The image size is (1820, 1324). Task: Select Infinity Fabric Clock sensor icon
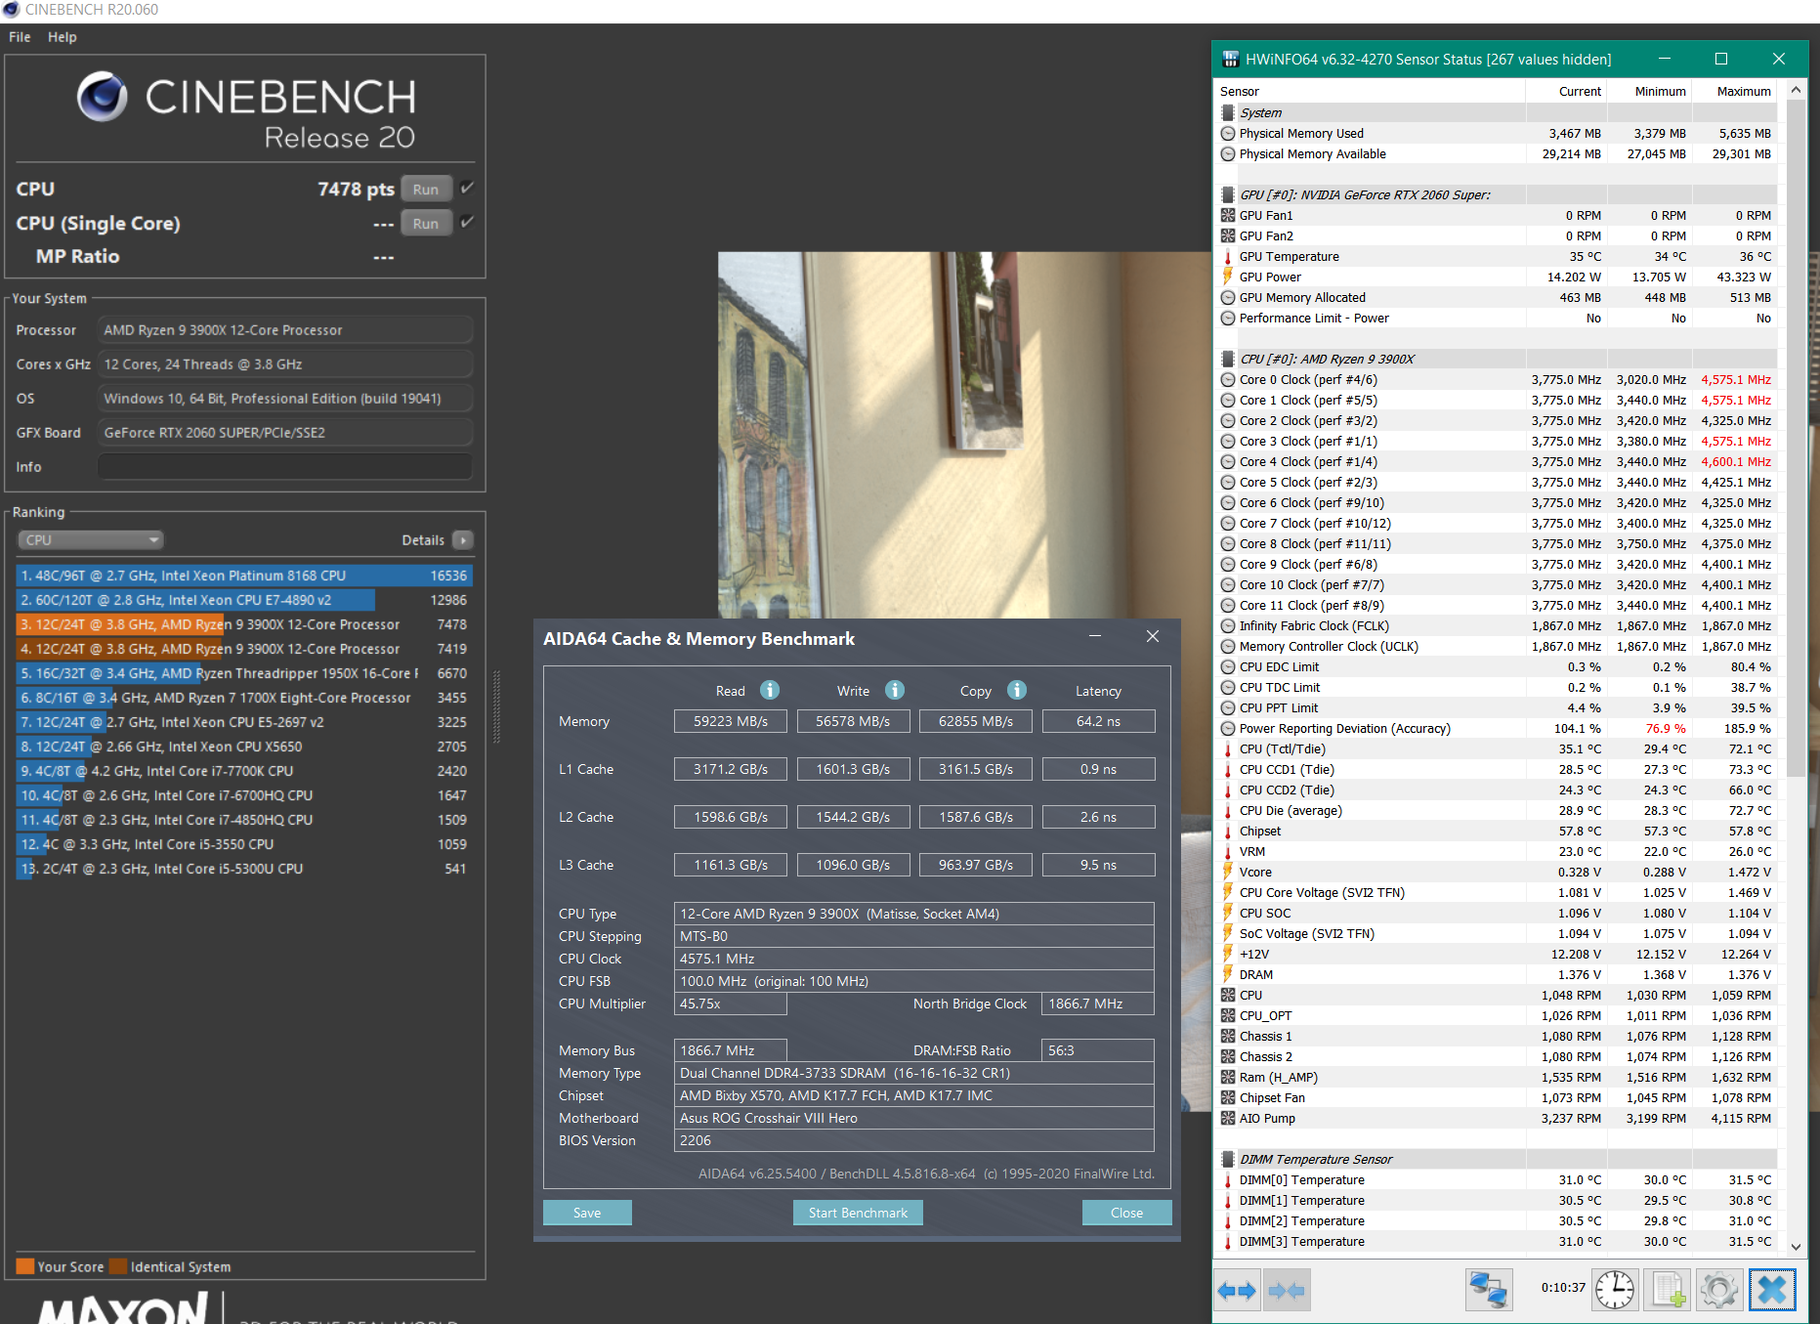[1228, 626]
